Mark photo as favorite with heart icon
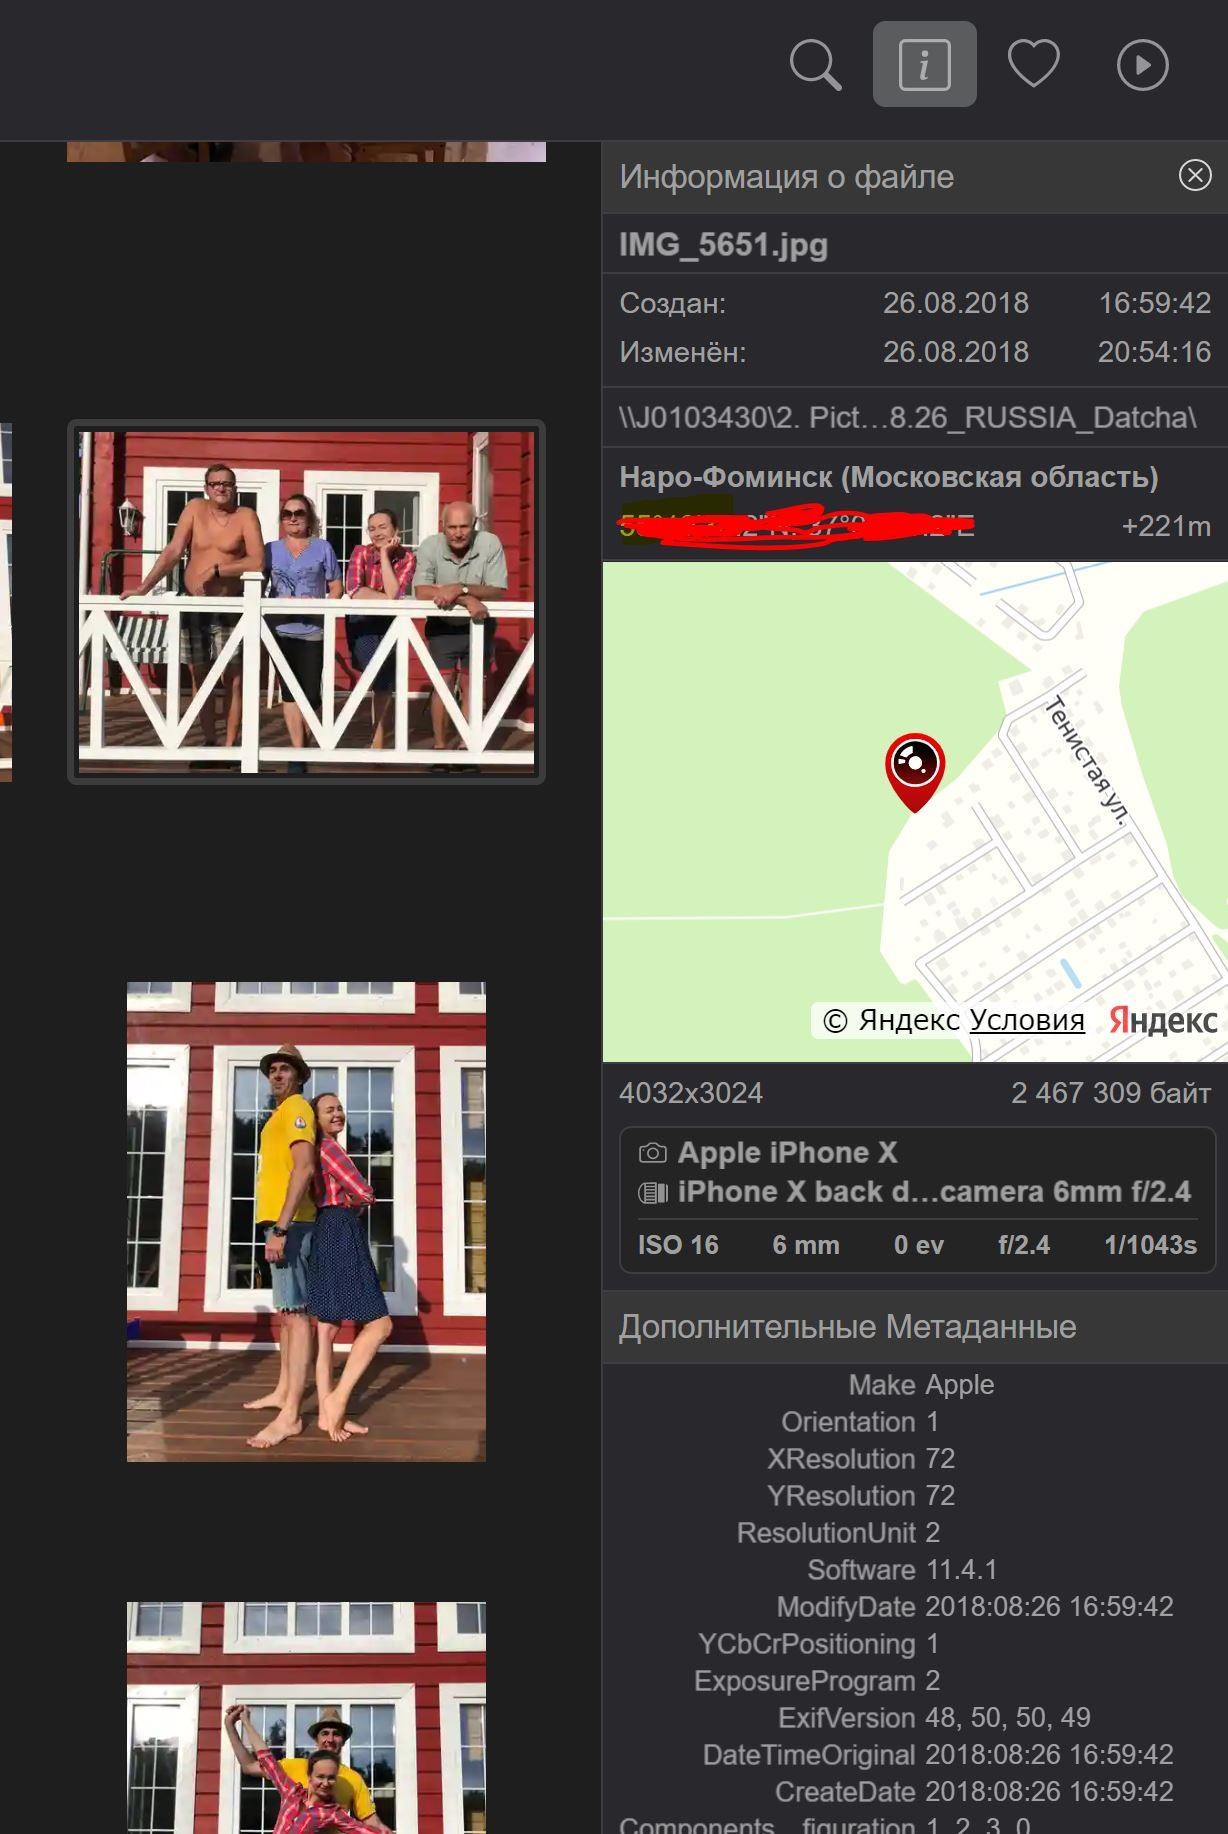Screen dimensions: 1228x1834 (1033, 64)
